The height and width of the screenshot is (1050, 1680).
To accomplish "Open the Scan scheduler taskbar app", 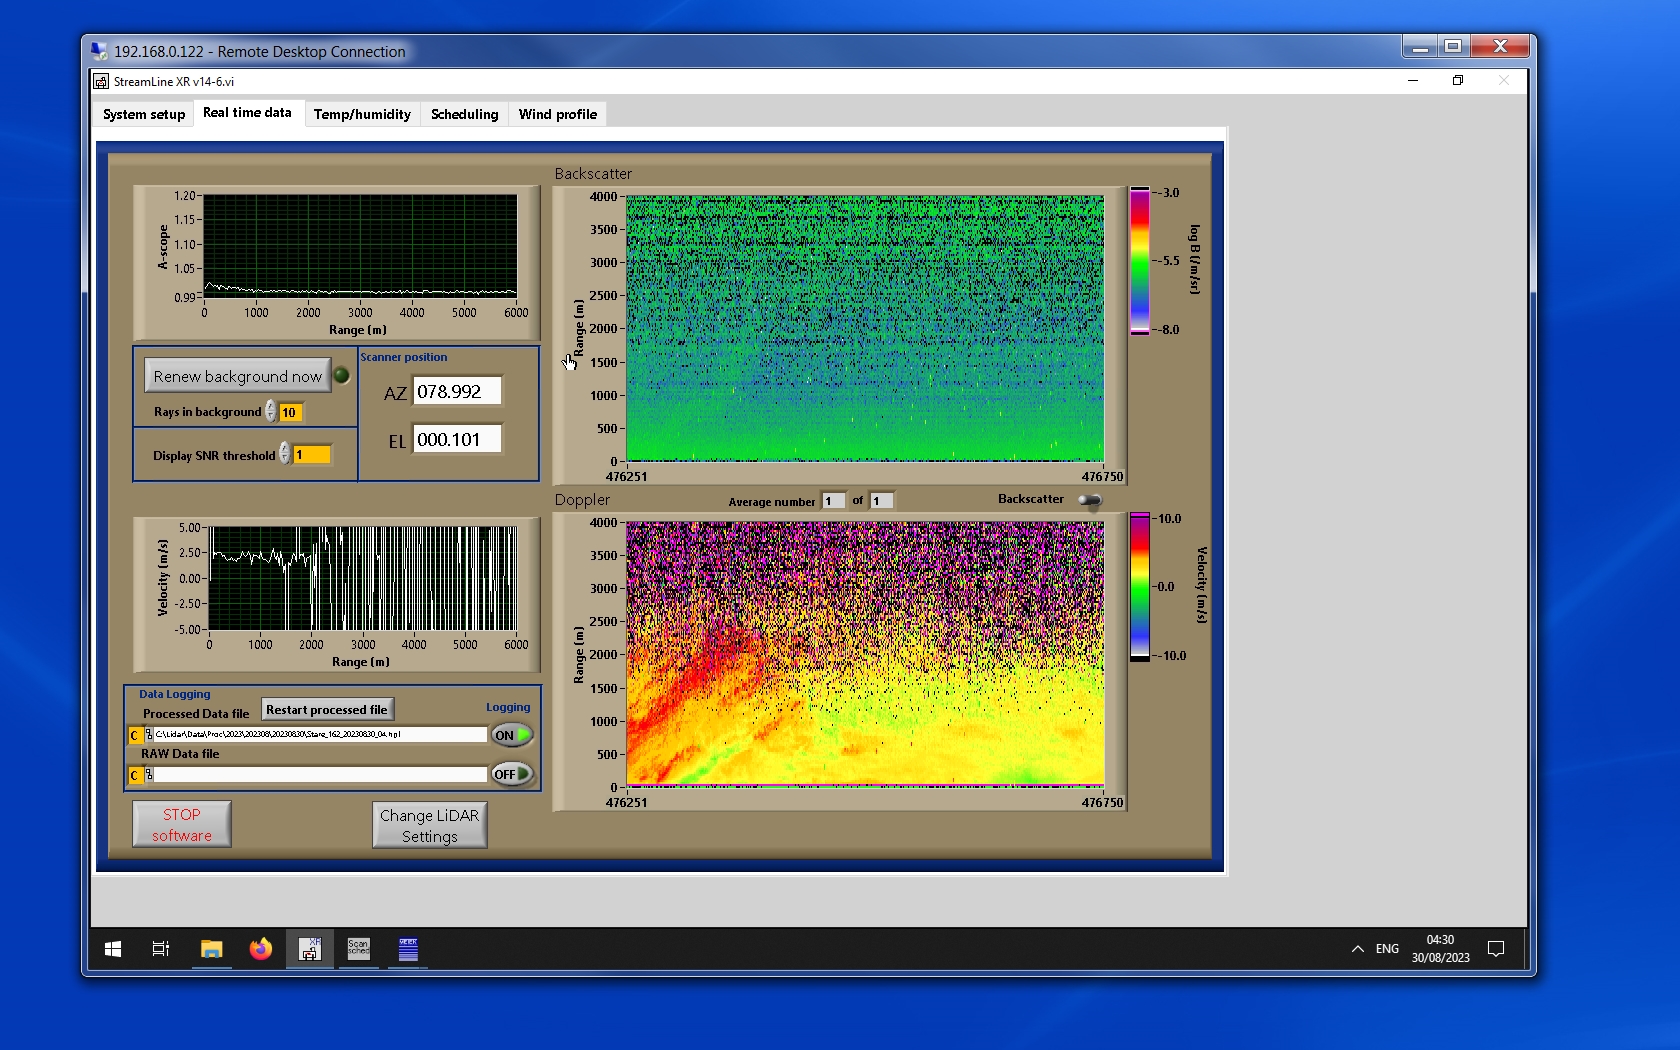I will tap(358, 949).
